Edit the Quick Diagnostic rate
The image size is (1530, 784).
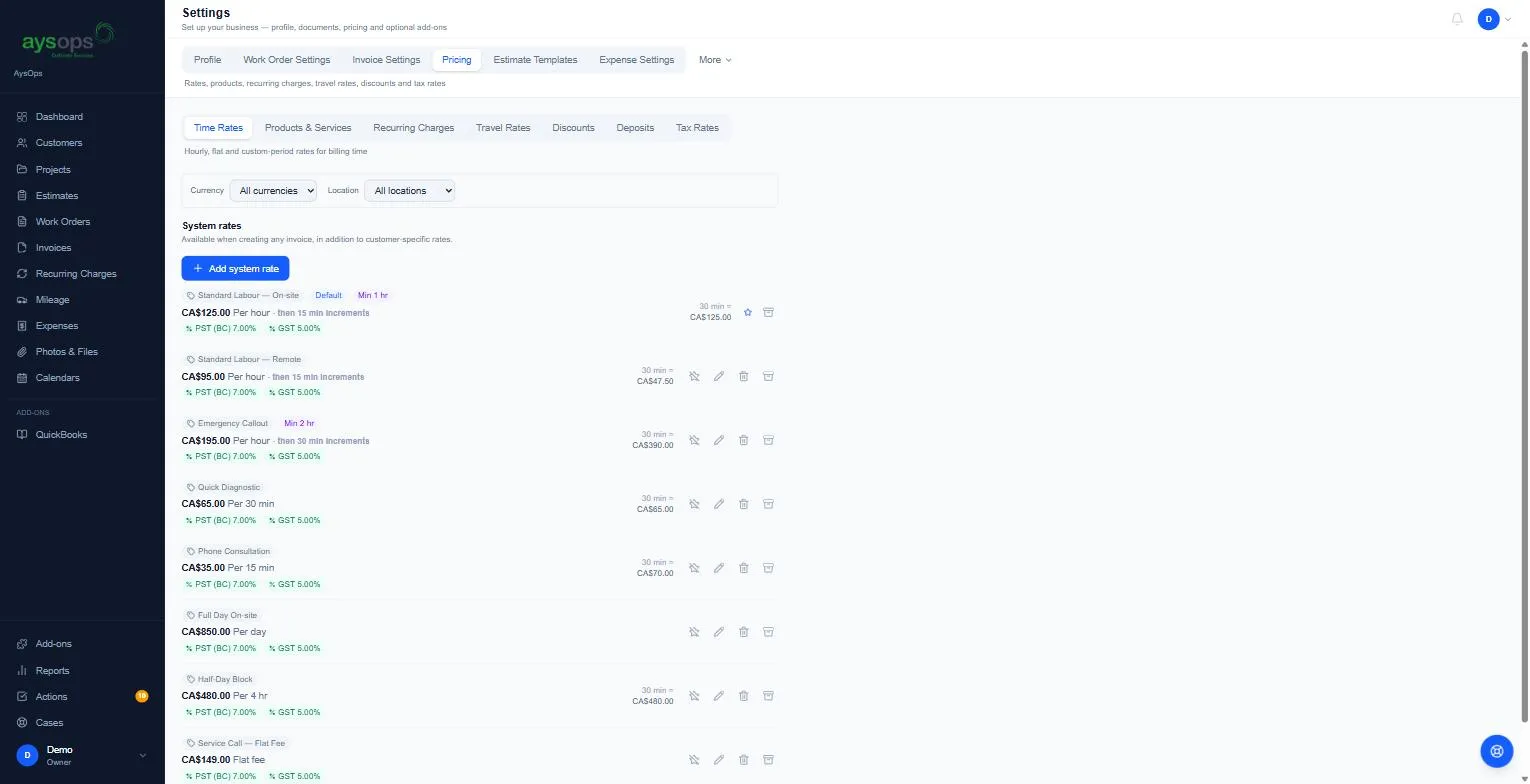pyautogui.click(x=718, y=504)
